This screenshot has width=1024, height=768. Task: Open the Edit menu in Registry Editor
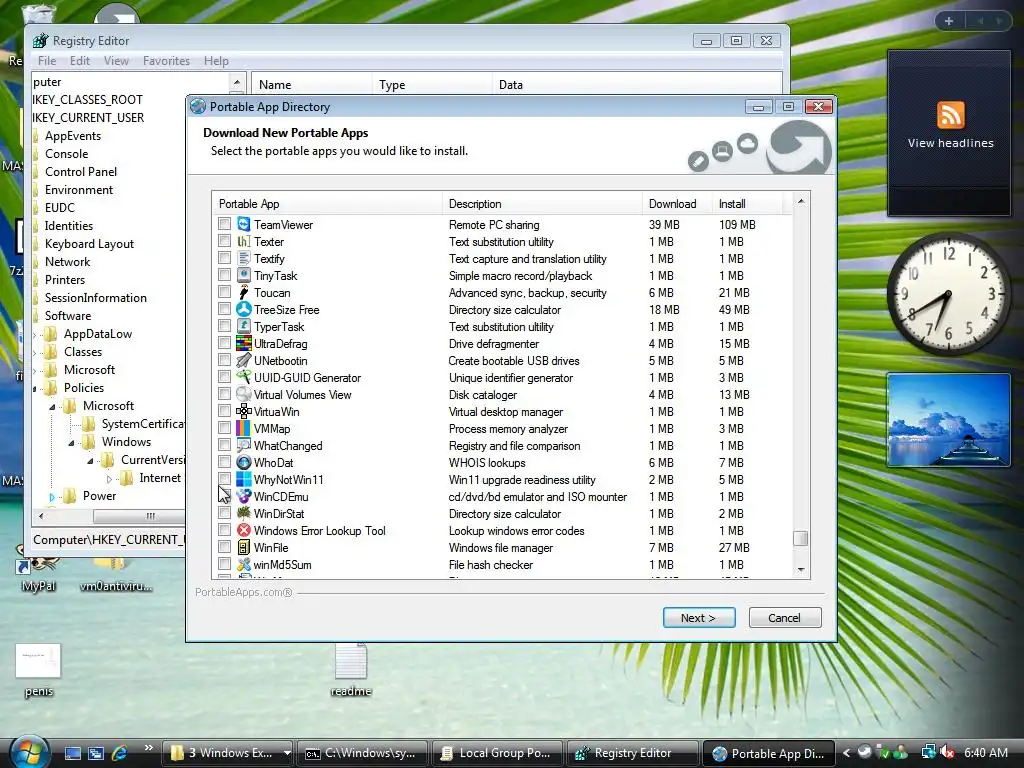click(80, 61)
